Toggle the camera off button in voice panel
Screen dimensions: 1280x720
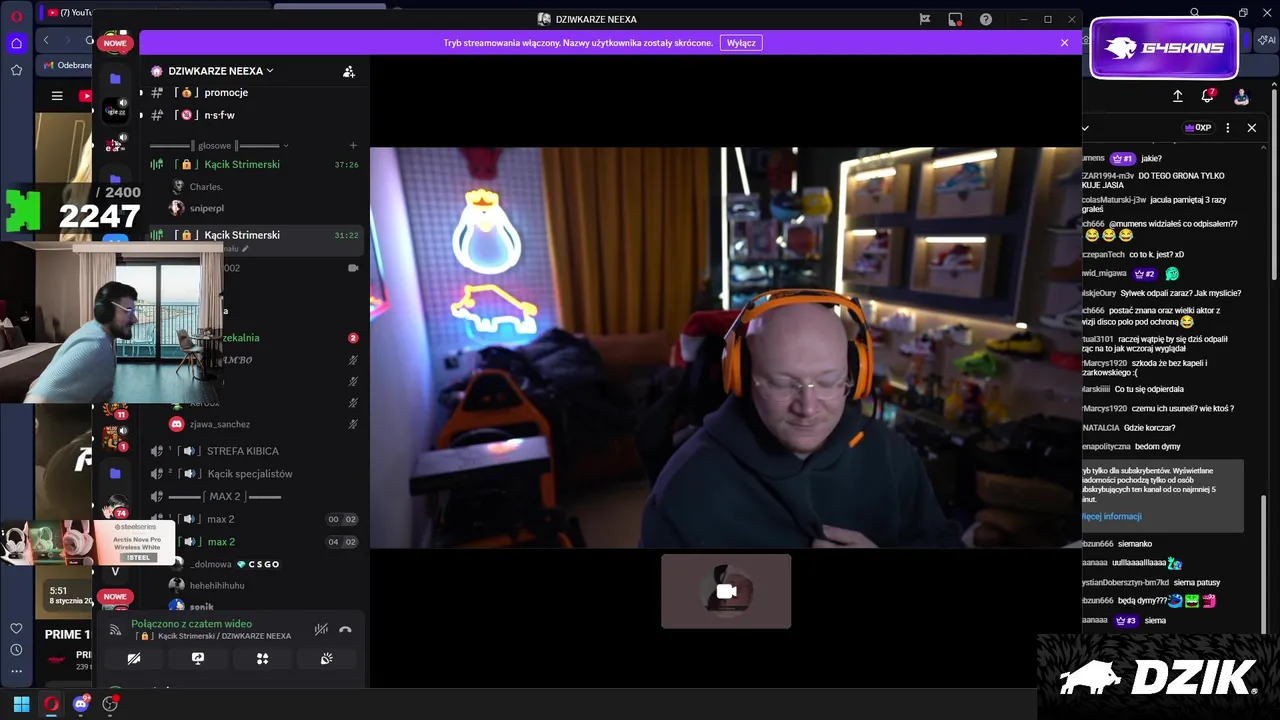134,659
